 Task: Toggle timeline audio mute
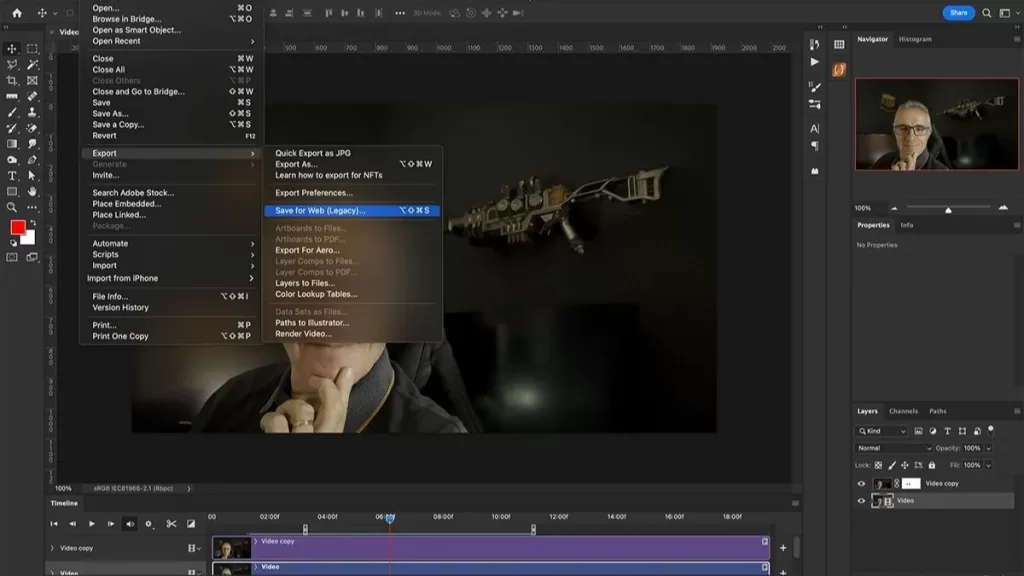(130, 524)
